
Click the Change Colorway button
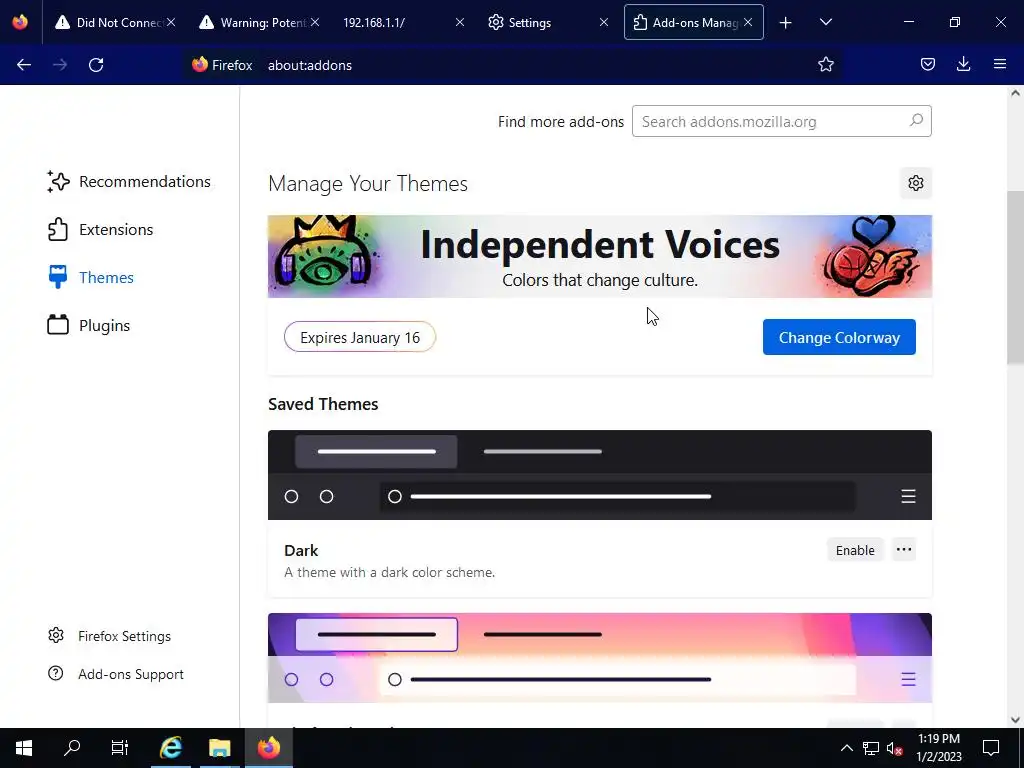pos(839,338)
